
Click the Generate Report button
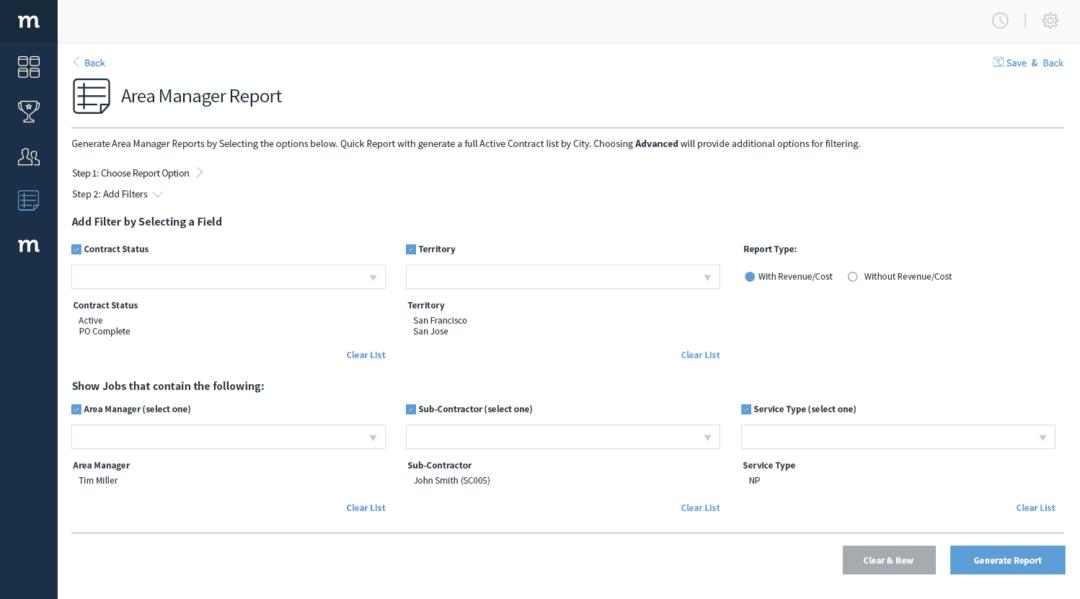(1007, 560)
